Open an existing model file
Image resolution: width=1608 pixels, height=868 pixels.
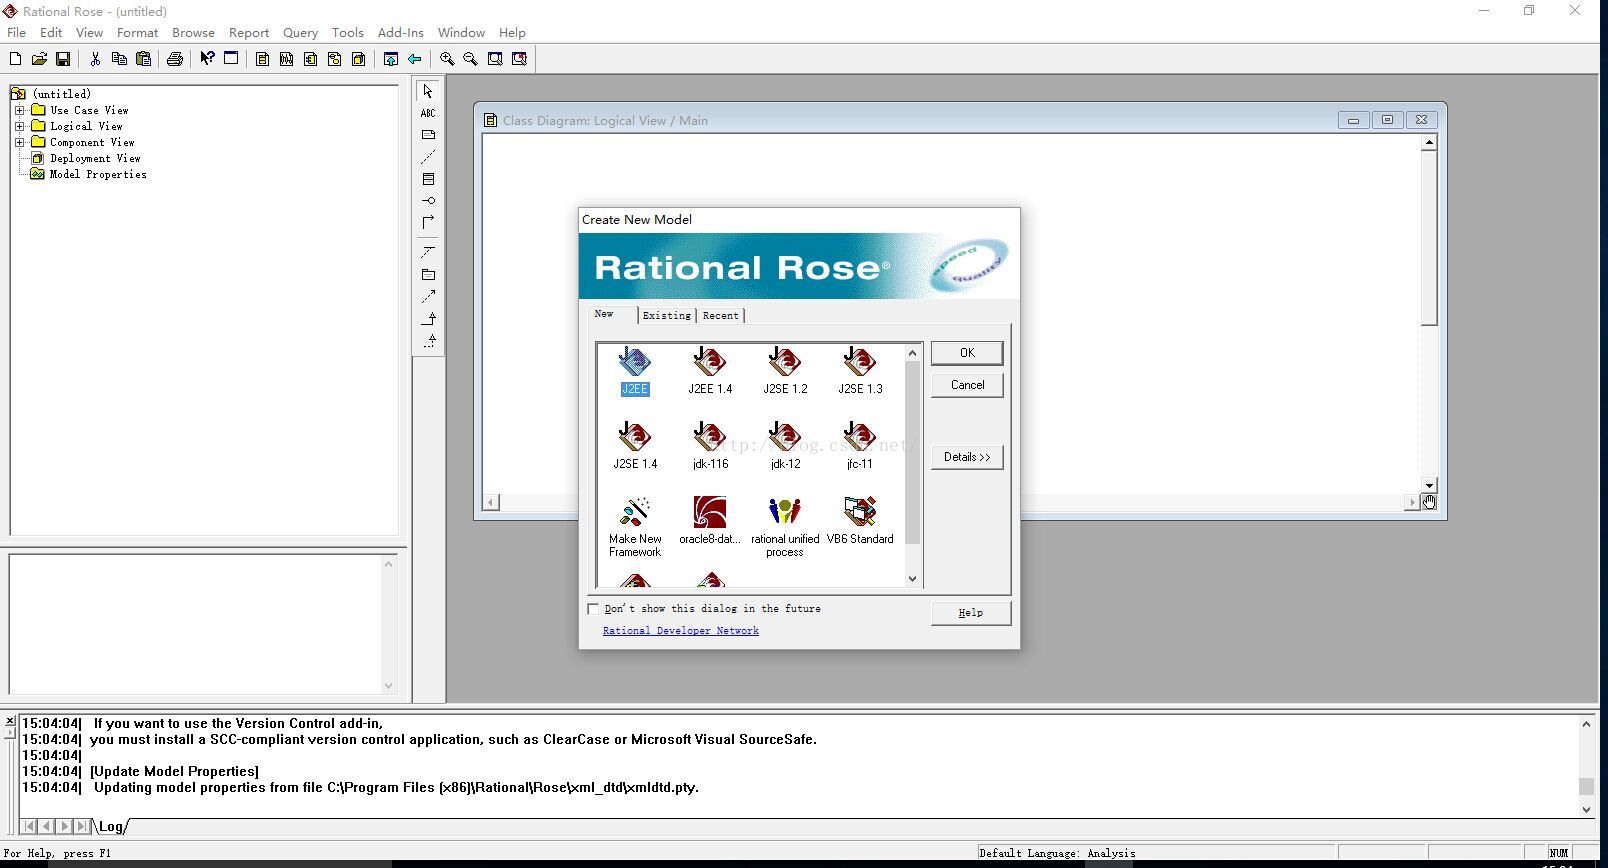39,59
